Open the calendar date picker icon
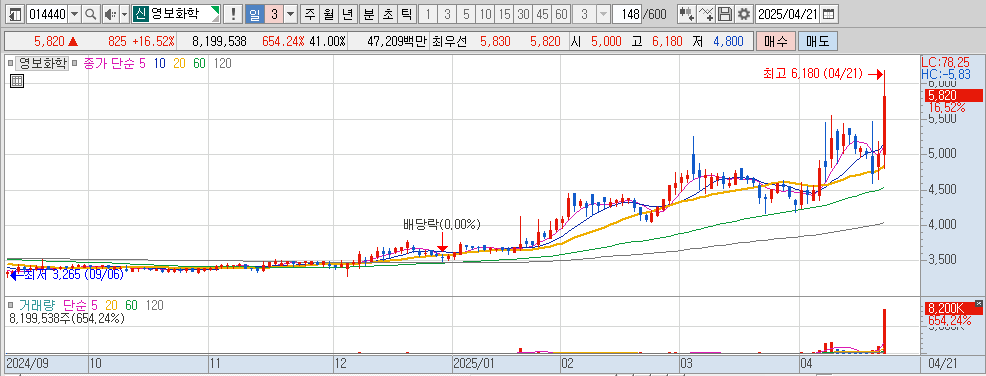Screen dimensions: 986x376 click(x=829, y=14)
